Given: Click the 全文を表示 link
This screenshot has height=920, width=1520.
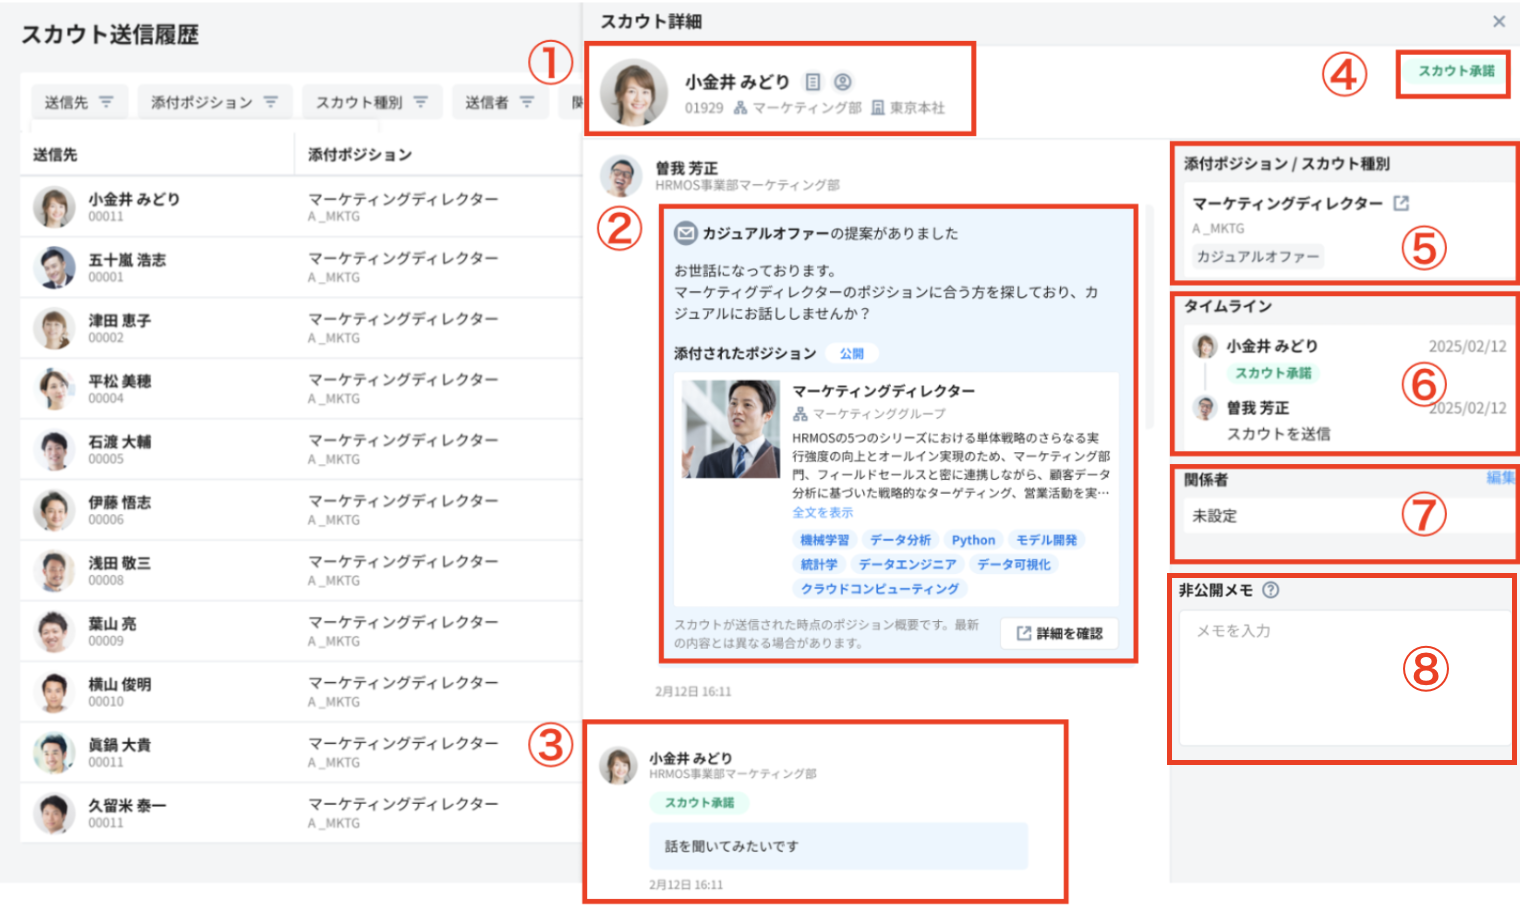Looking at the screenshot, I should coord(822,512).
